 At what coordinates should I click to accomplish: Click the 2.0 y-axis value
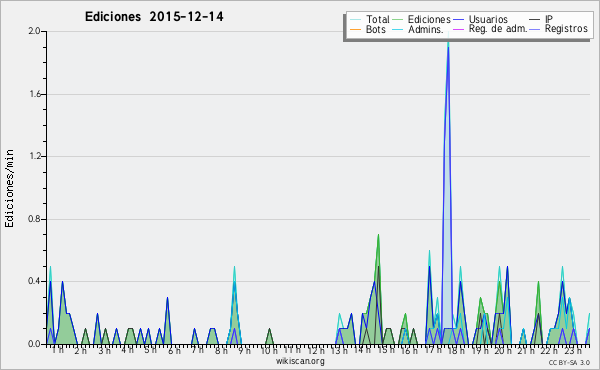pos(34,31)
